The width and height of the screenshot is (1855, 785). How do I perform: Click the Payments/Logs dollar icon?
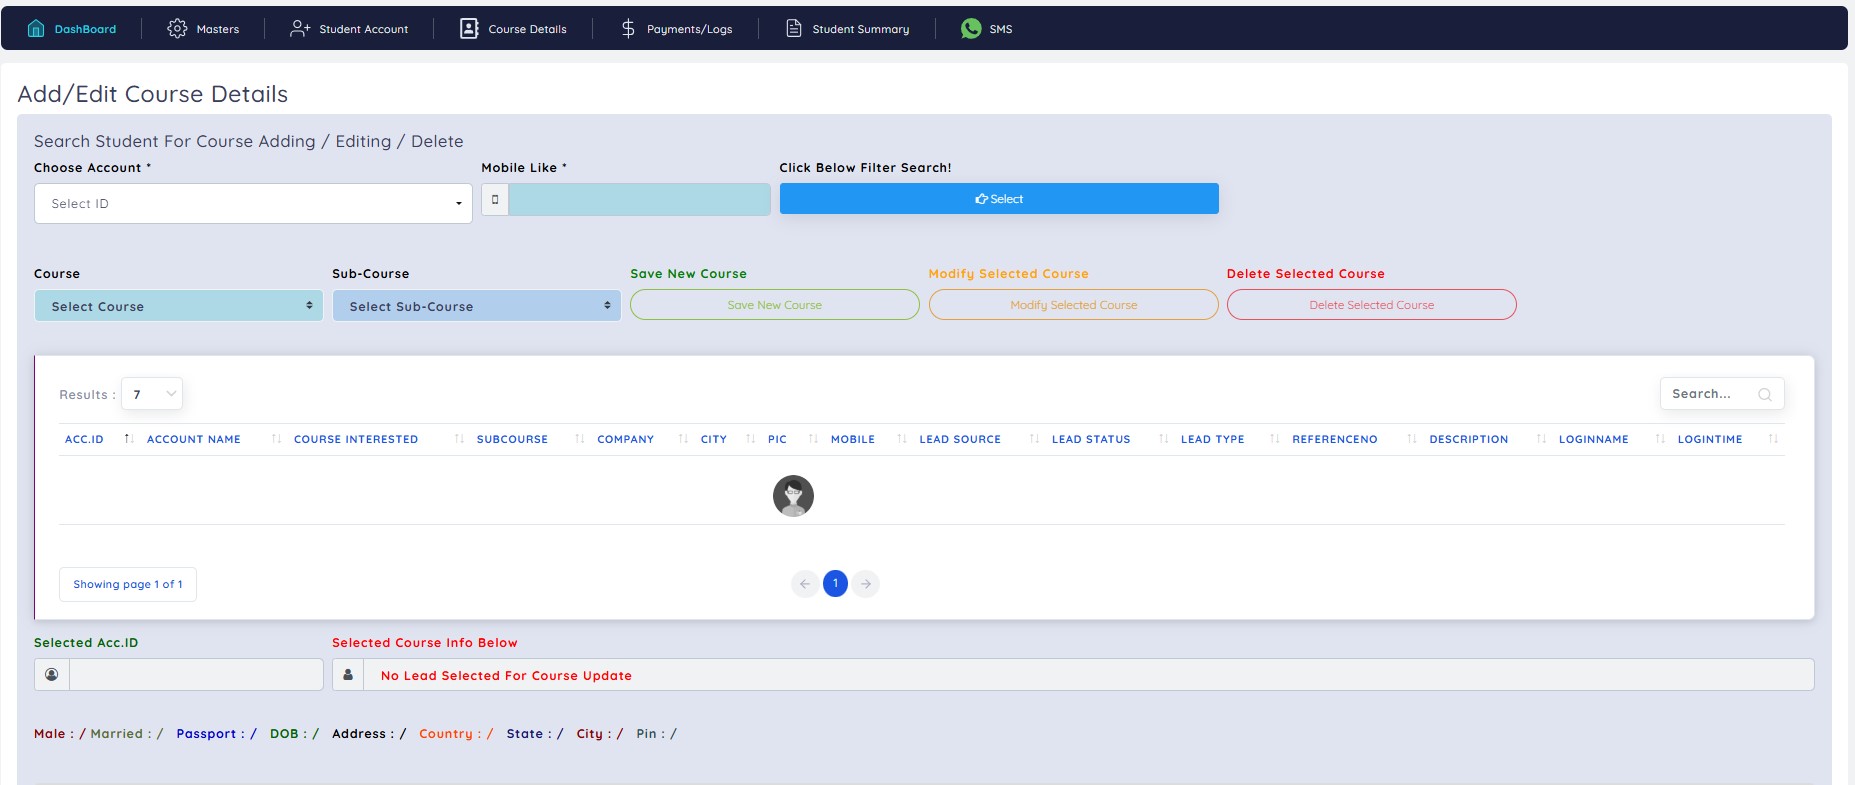point(628,29)
